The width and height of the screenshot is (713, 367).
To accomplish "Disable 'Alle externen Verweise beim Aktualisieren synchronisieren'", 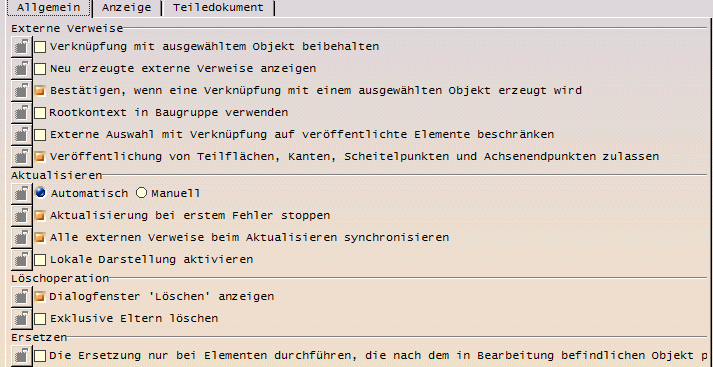I will point(40,237).
